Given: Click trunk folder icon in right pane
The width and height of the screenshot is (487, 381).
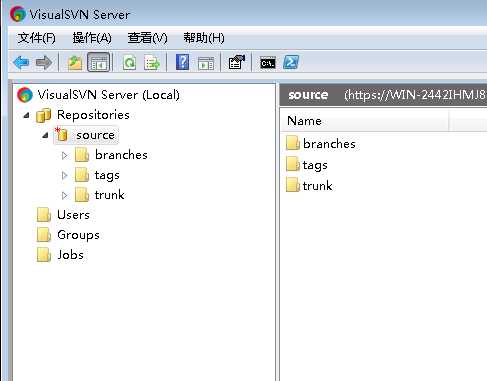Looking at the screenshot, I should [x=293, y=185].
